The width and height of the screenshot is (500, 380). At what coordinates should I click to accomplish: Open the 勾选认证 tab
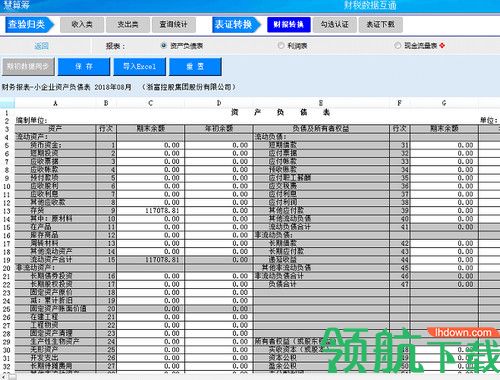click(335, 24)
